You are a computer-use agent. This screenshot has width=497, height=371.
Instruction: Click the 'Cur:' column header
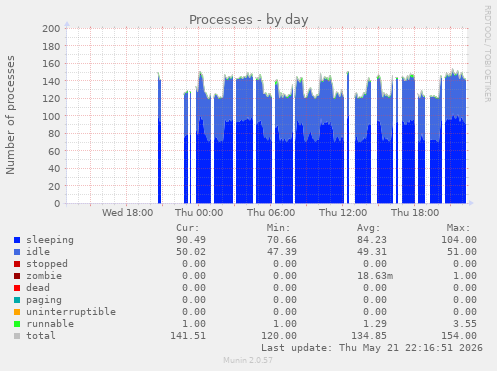pos(188,228)
